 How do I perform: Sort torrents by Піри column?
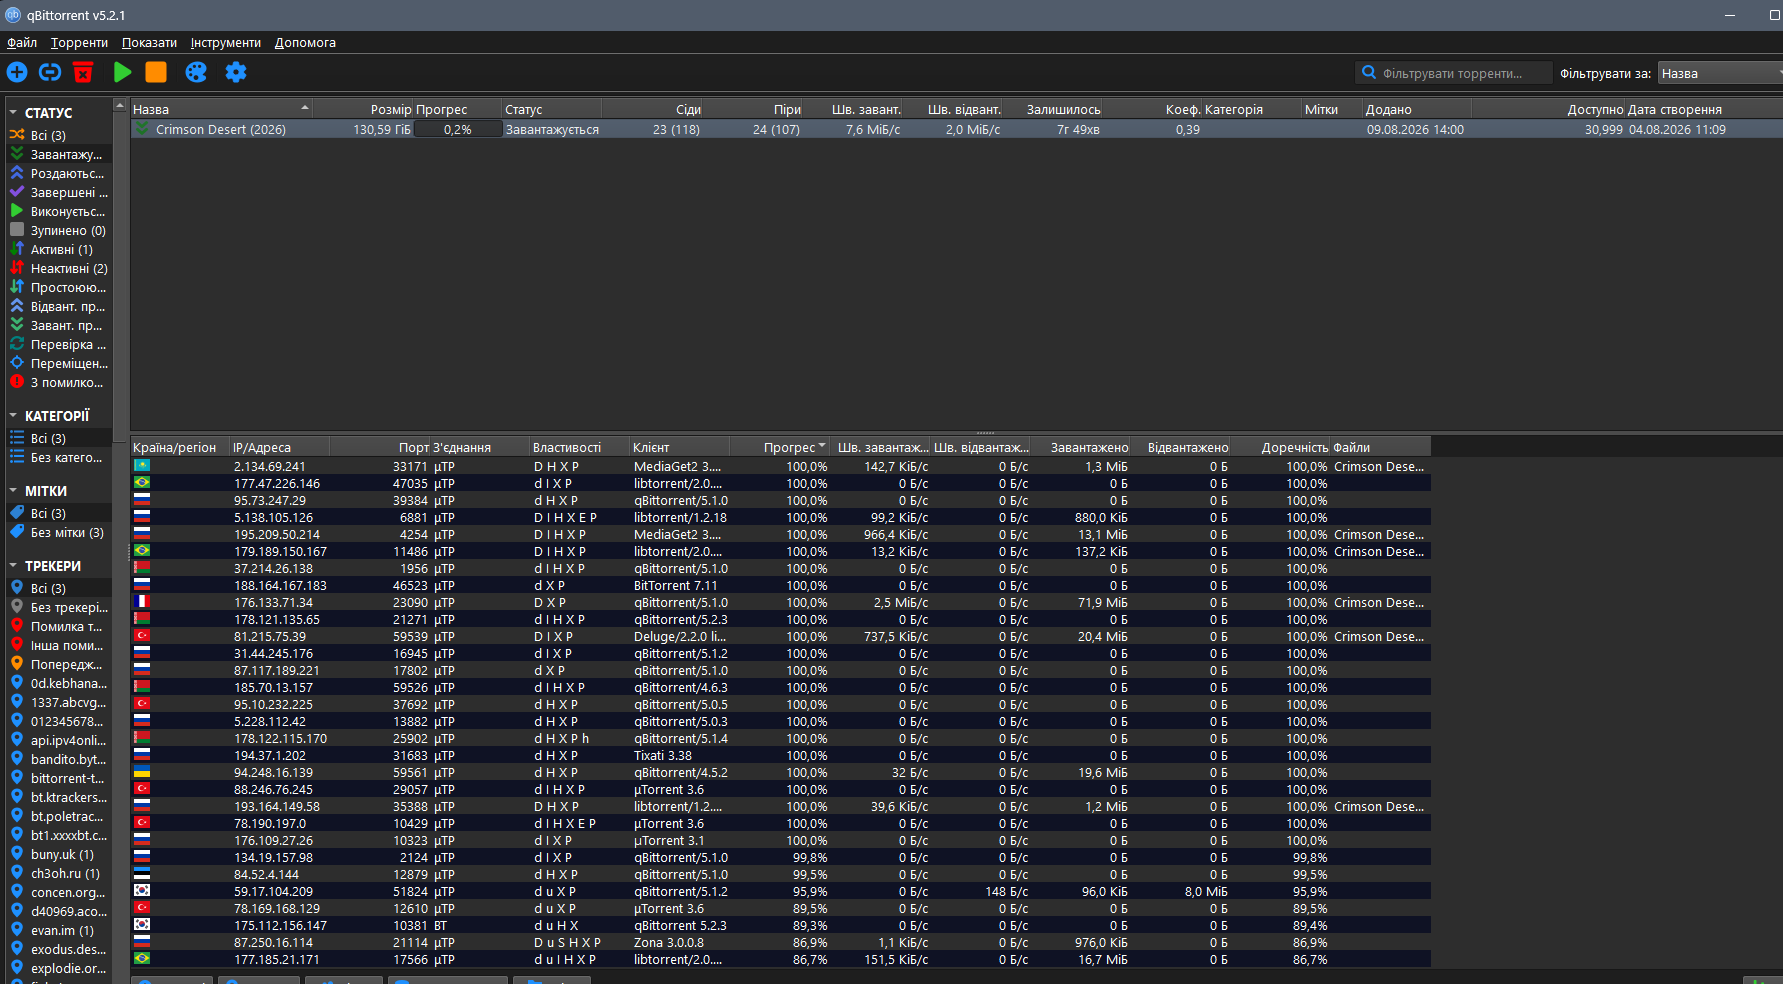pyautogui.click(x=753, y=109)
